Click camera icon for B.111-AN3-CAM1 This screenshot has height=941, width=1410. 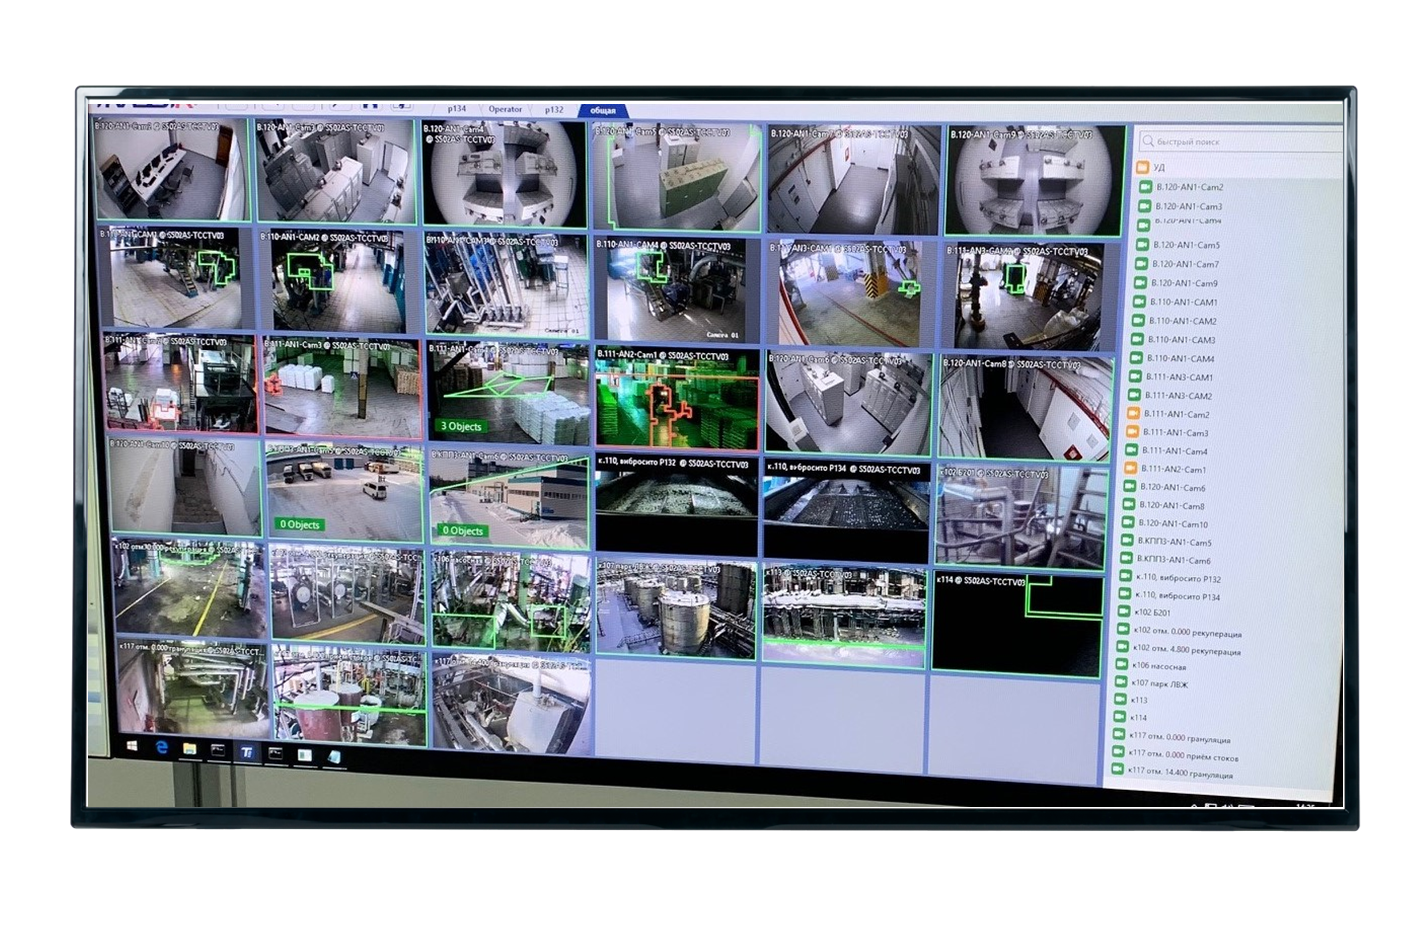pyautogui.click(x=1135, y=377)
